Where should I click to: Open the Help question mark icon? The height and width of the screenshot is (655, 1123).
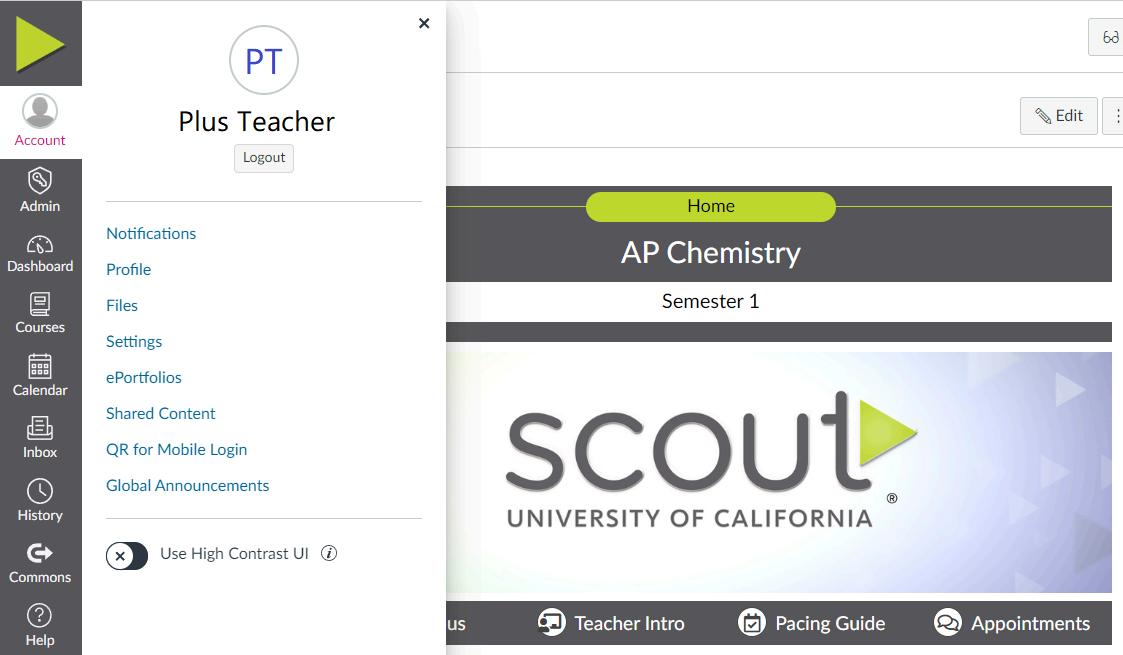(x=40, y=615)
